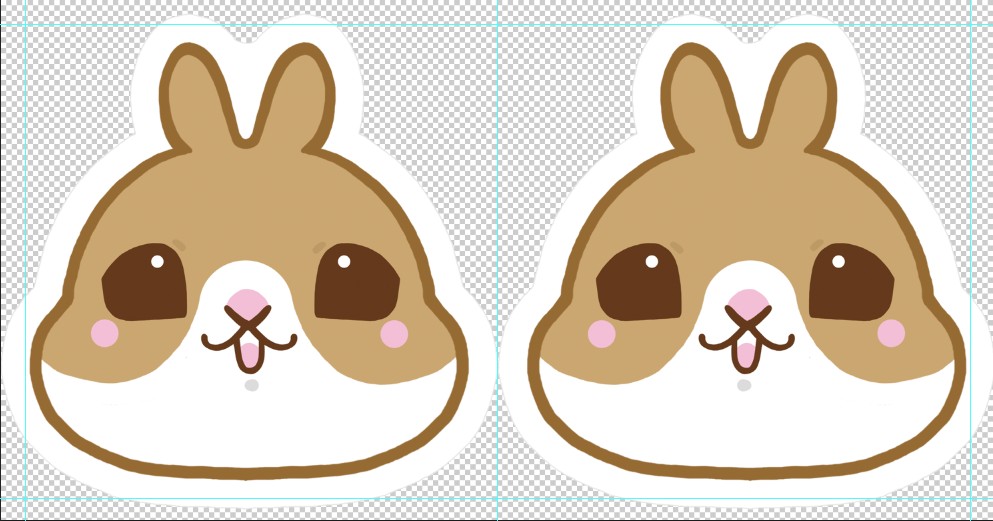Click the left bunny's left pink cheek
The width and height of the screenshot is (993, 521).
105,333
